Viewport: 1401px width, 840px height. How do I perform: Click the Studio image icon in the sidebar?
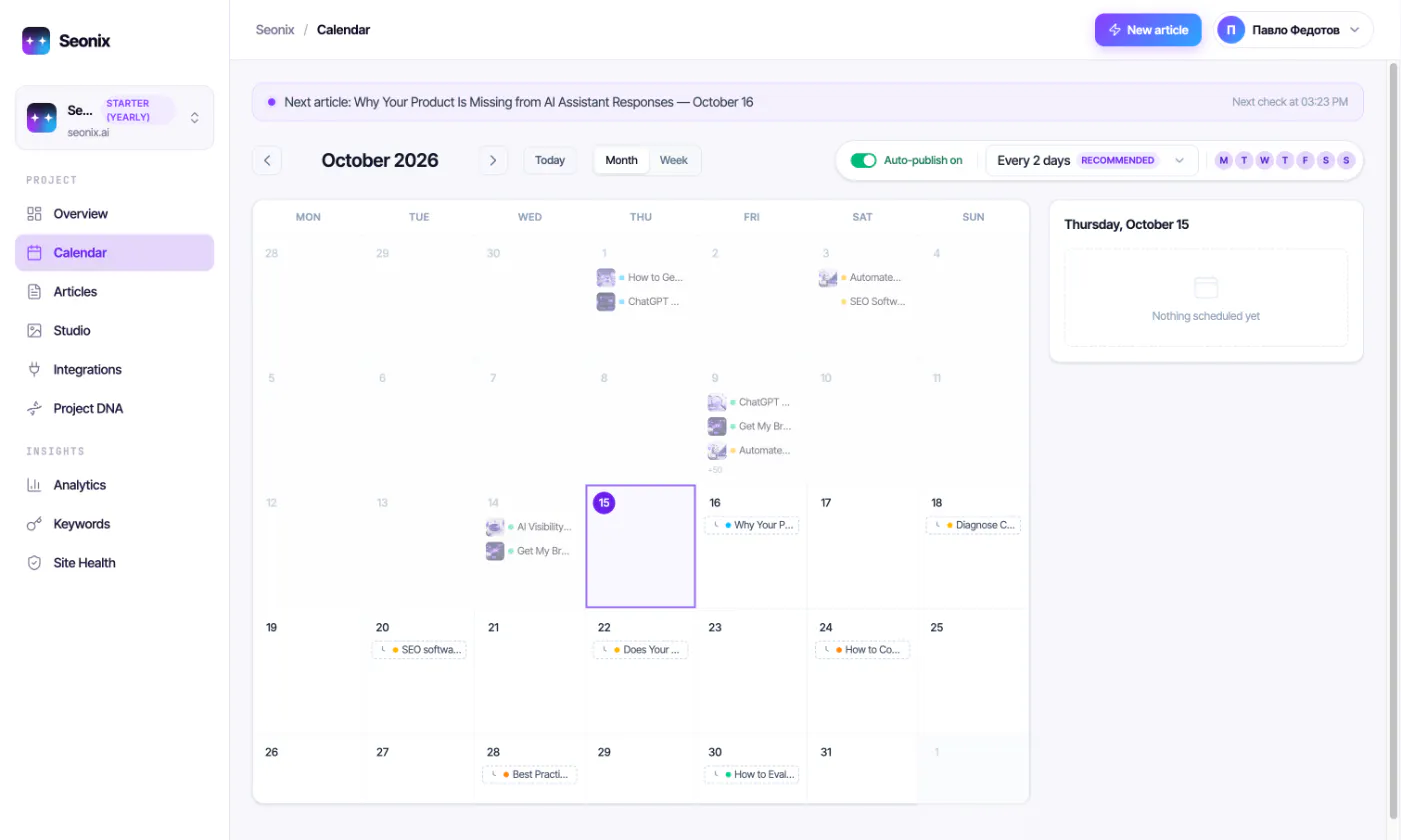(34, 331)
